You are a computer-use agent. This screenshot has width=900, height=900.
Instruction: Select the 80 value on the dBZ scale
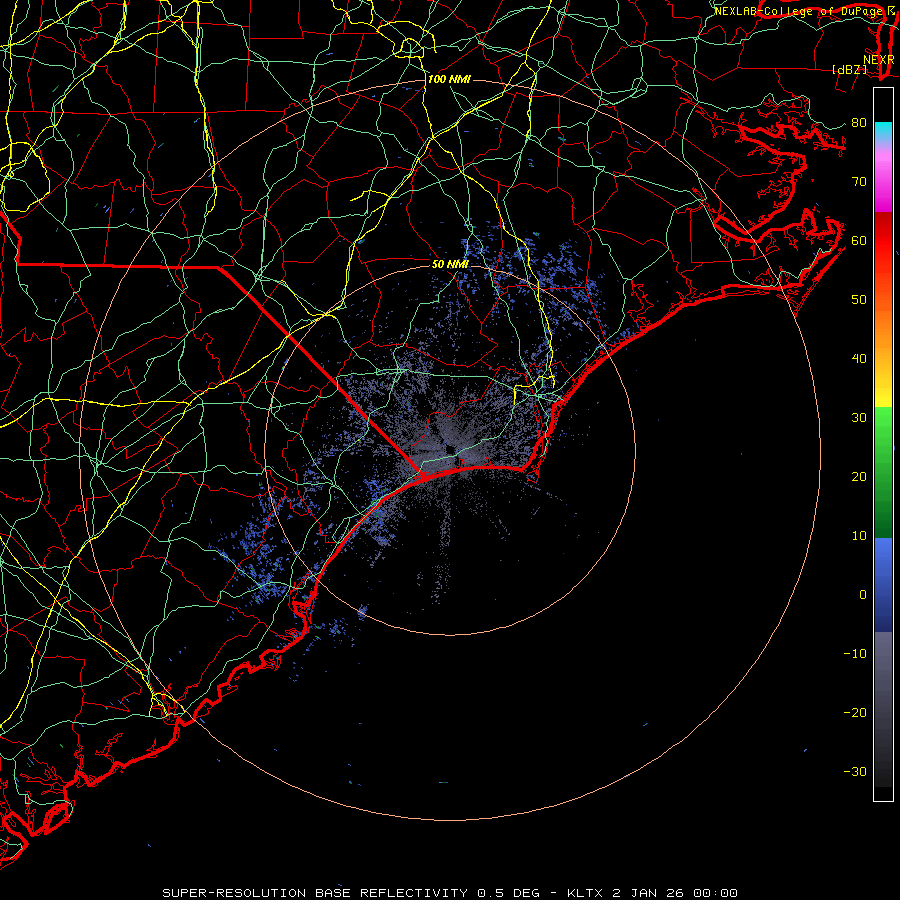coord(859,123)
